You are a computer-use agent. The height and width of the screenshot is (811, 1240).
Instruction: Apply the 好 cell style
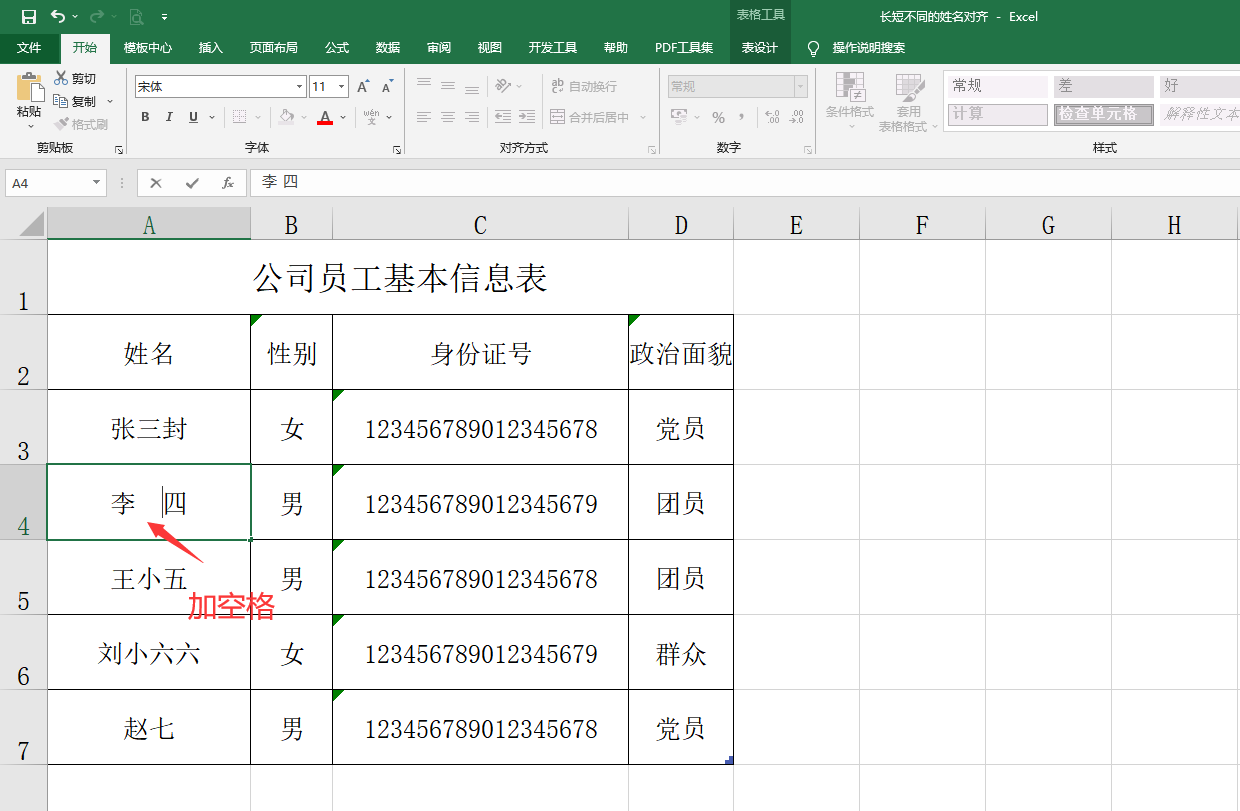tap(1199, 86)
